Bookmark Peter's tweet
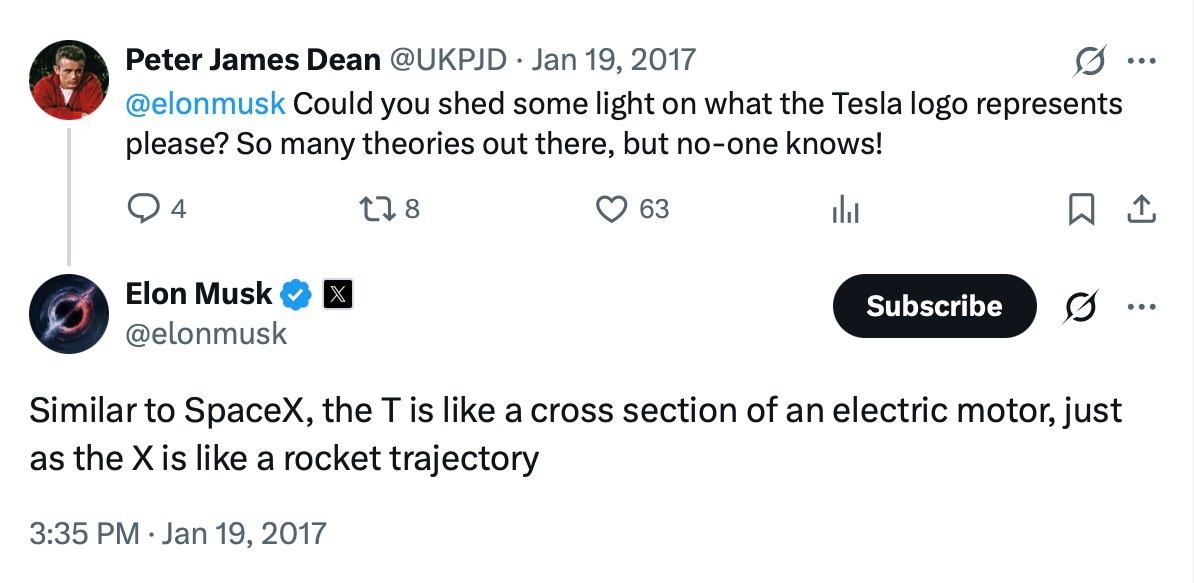1194x583 pixels. (x=1080, y=208)
